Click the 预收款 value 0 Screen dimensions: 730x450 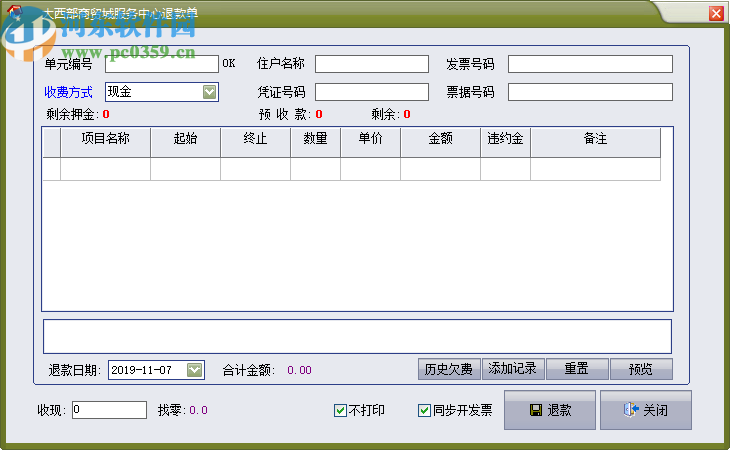point(319,114)
